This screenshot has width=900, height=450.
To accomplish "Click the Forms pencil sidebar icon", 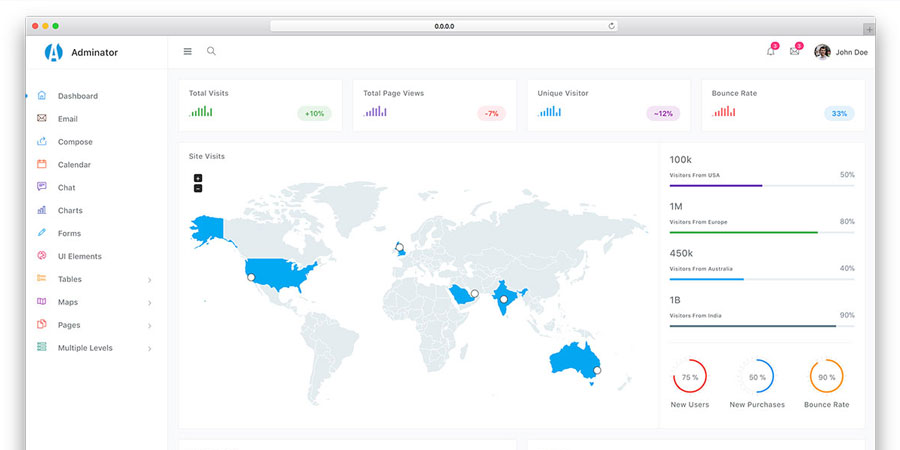I will [x=41, y=232].
